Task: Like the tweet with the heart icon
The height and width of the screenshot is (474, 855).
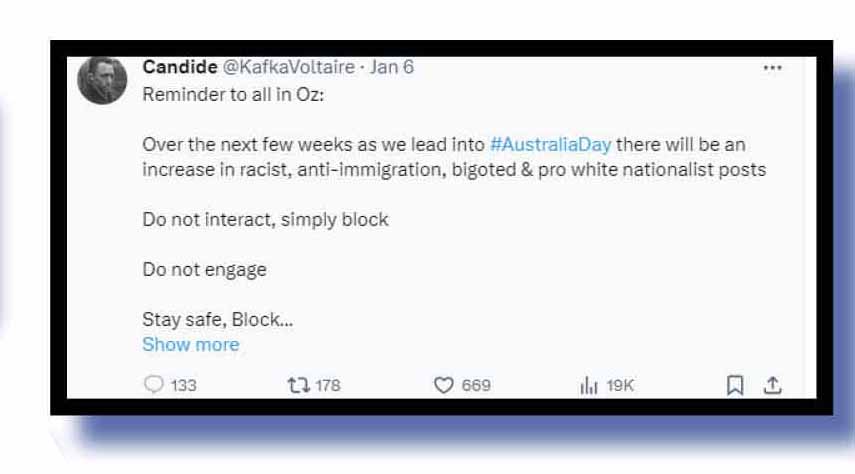Action: click(444, 385)
